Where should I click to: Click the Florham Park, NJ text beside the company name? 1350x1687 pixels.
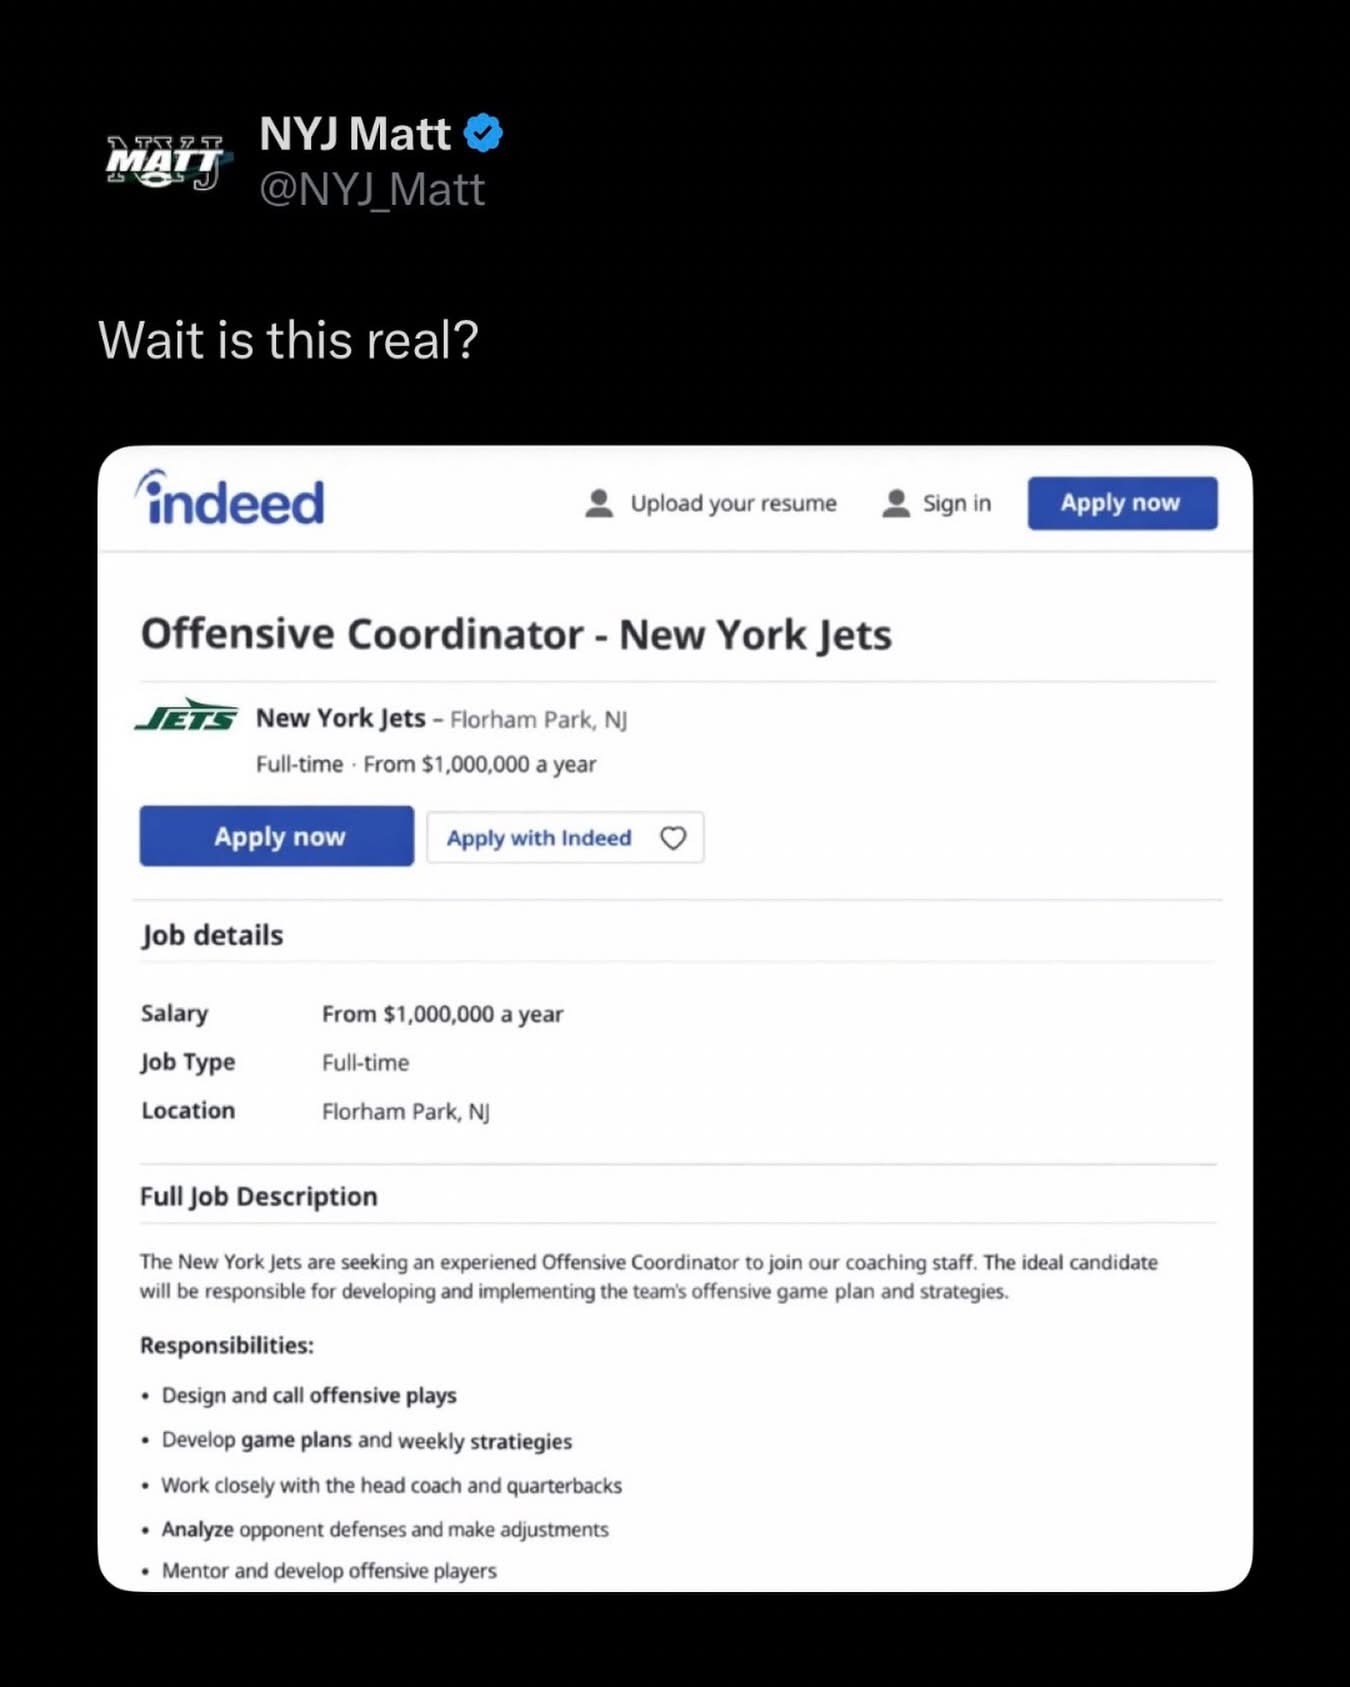click(x=538, y=720)
